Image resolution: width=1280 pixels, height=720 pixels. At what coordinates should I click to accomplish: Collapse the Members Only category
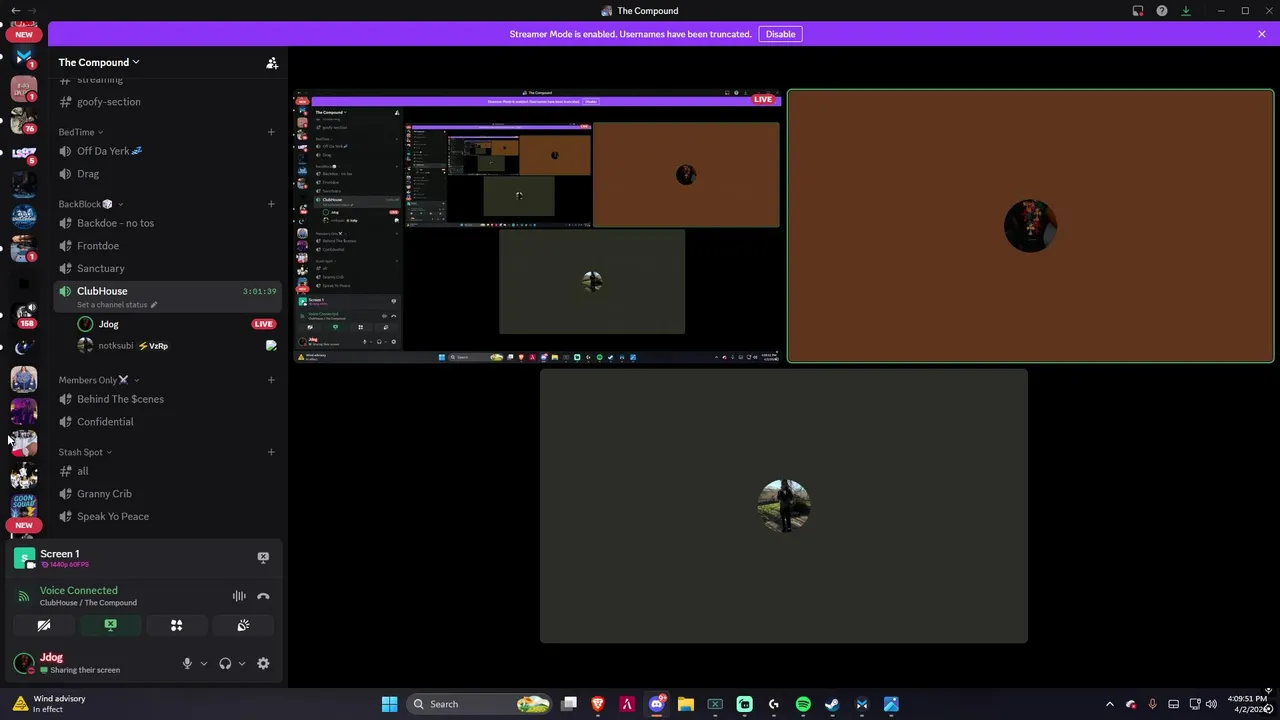[x=98, y=380]
